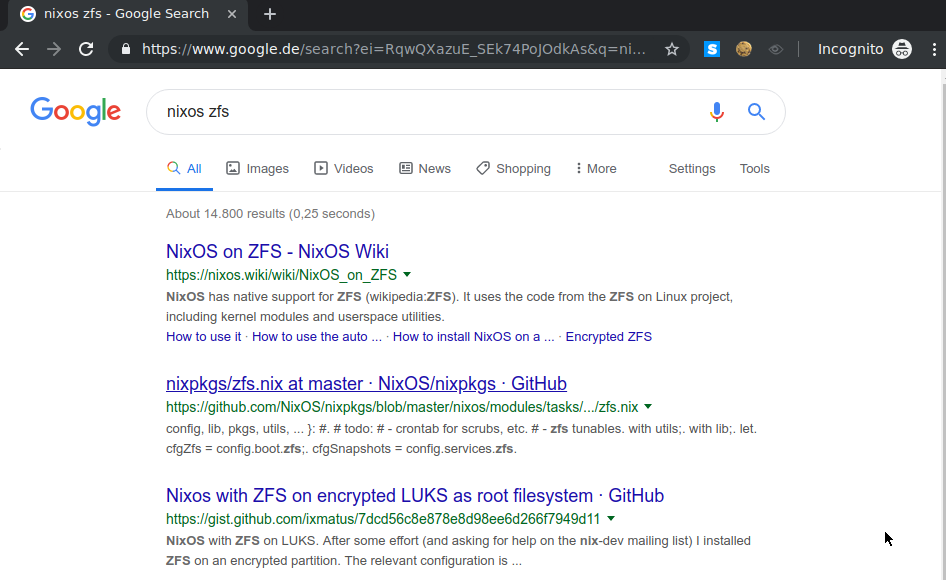Click the browser forward arrow
Image resolution: width=946 pixels, height=580 pixels.
tap(54, 49)
